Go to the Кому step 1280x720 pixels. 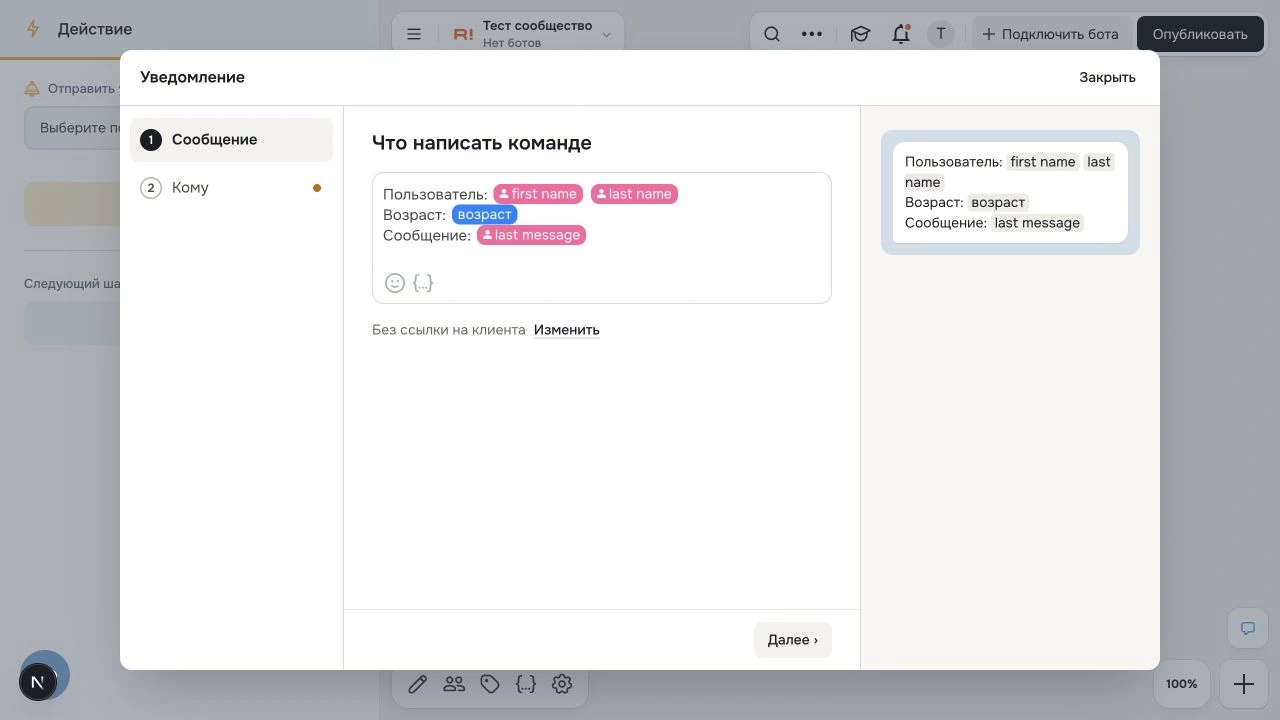231,188
